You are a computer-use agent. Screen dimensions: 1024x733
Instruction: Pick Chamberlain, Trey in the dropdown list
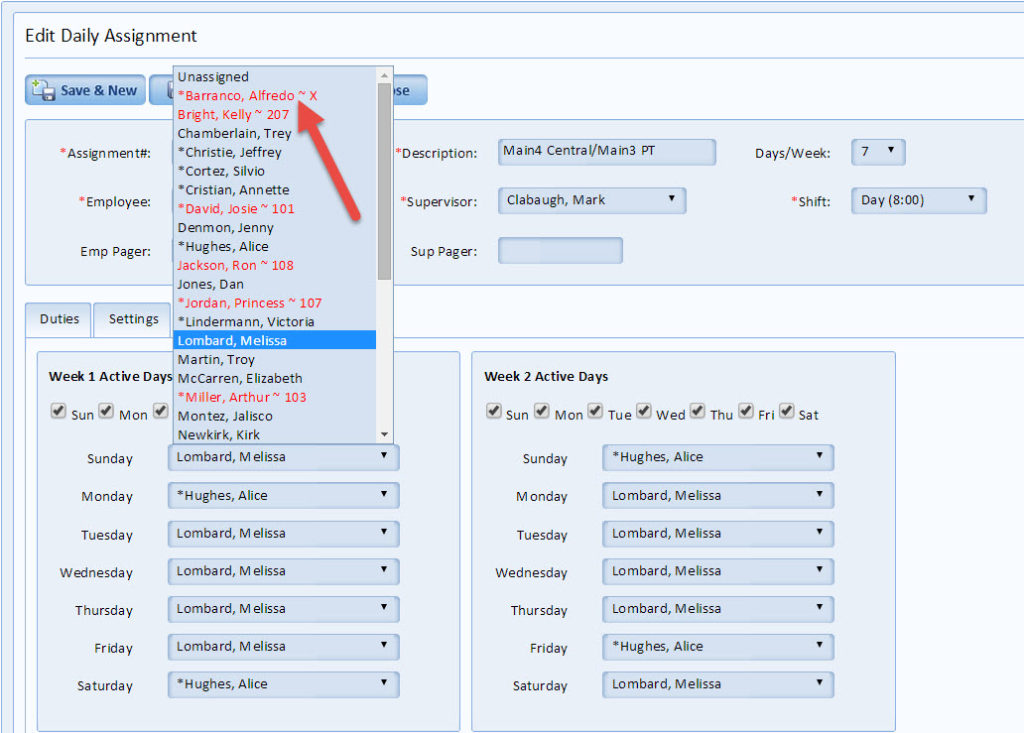click(274, 133)
